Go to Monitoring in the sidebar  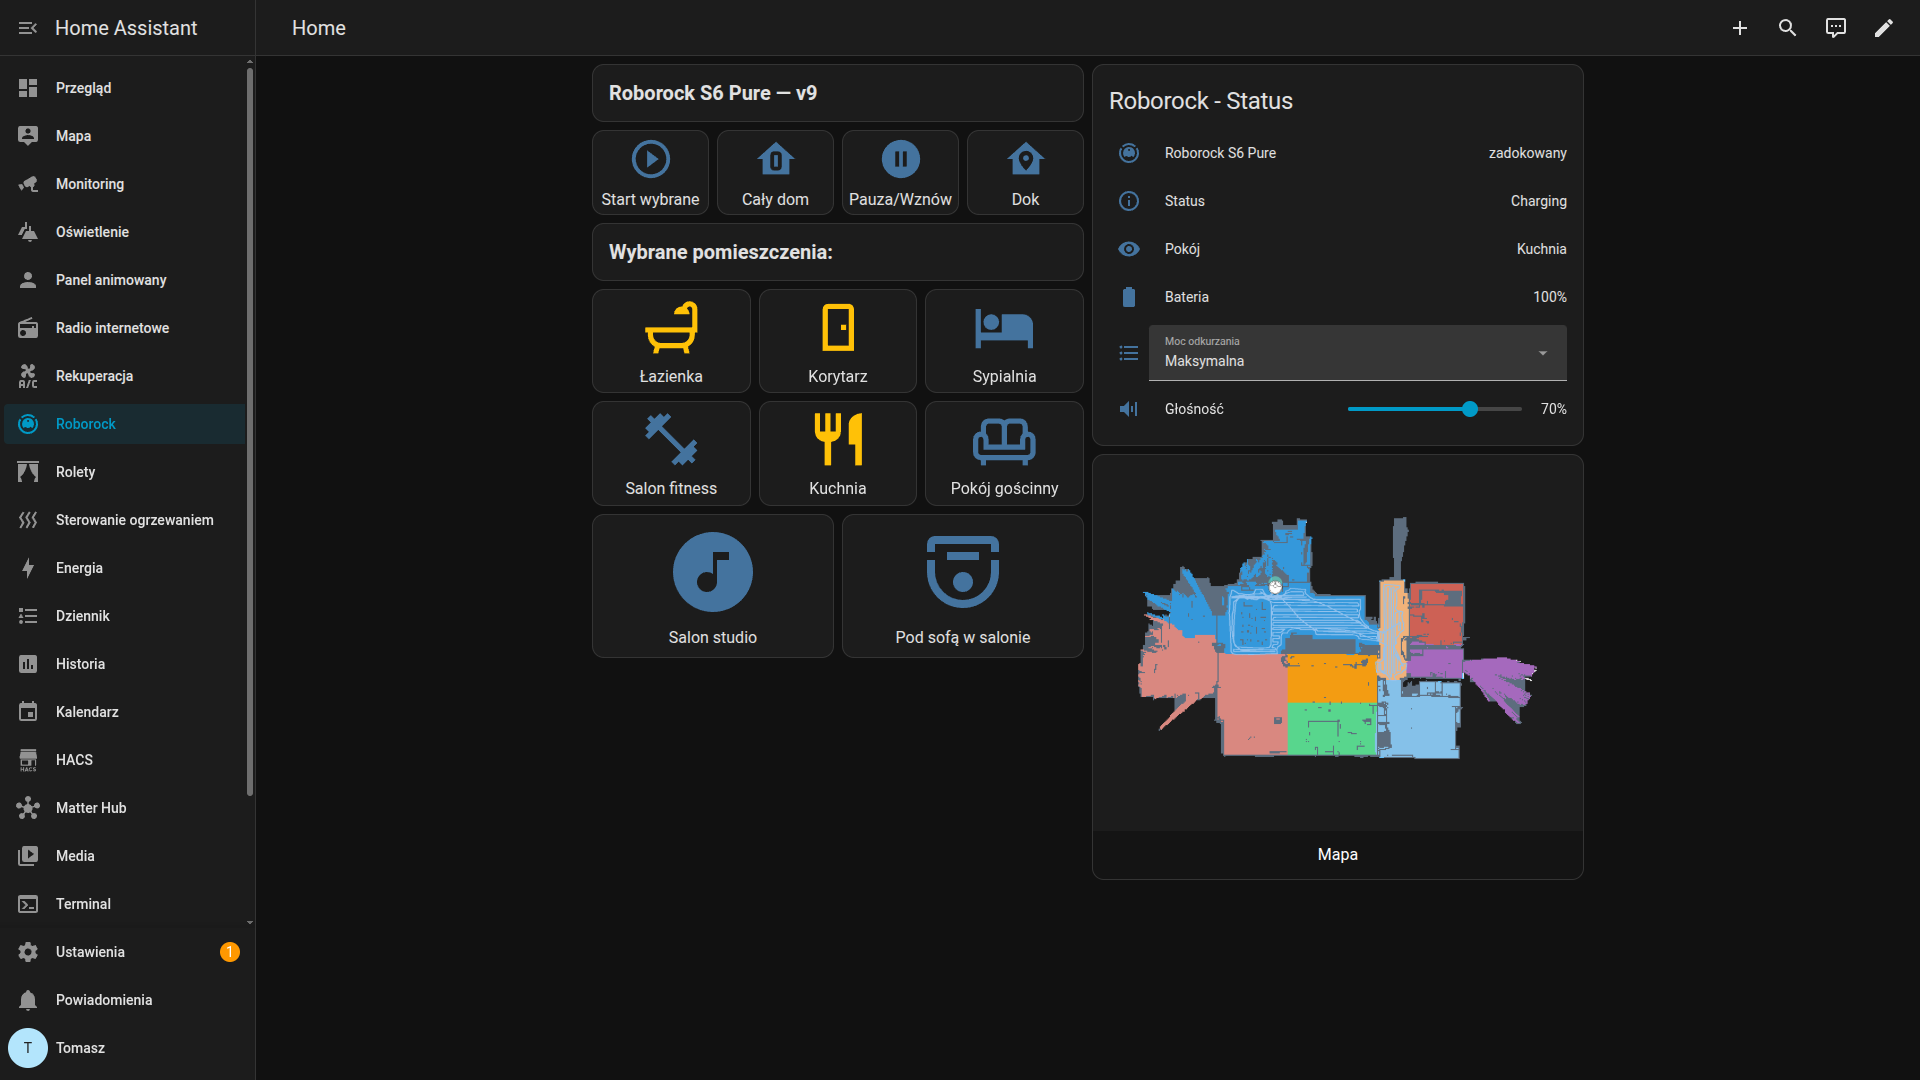coord(124,184)
